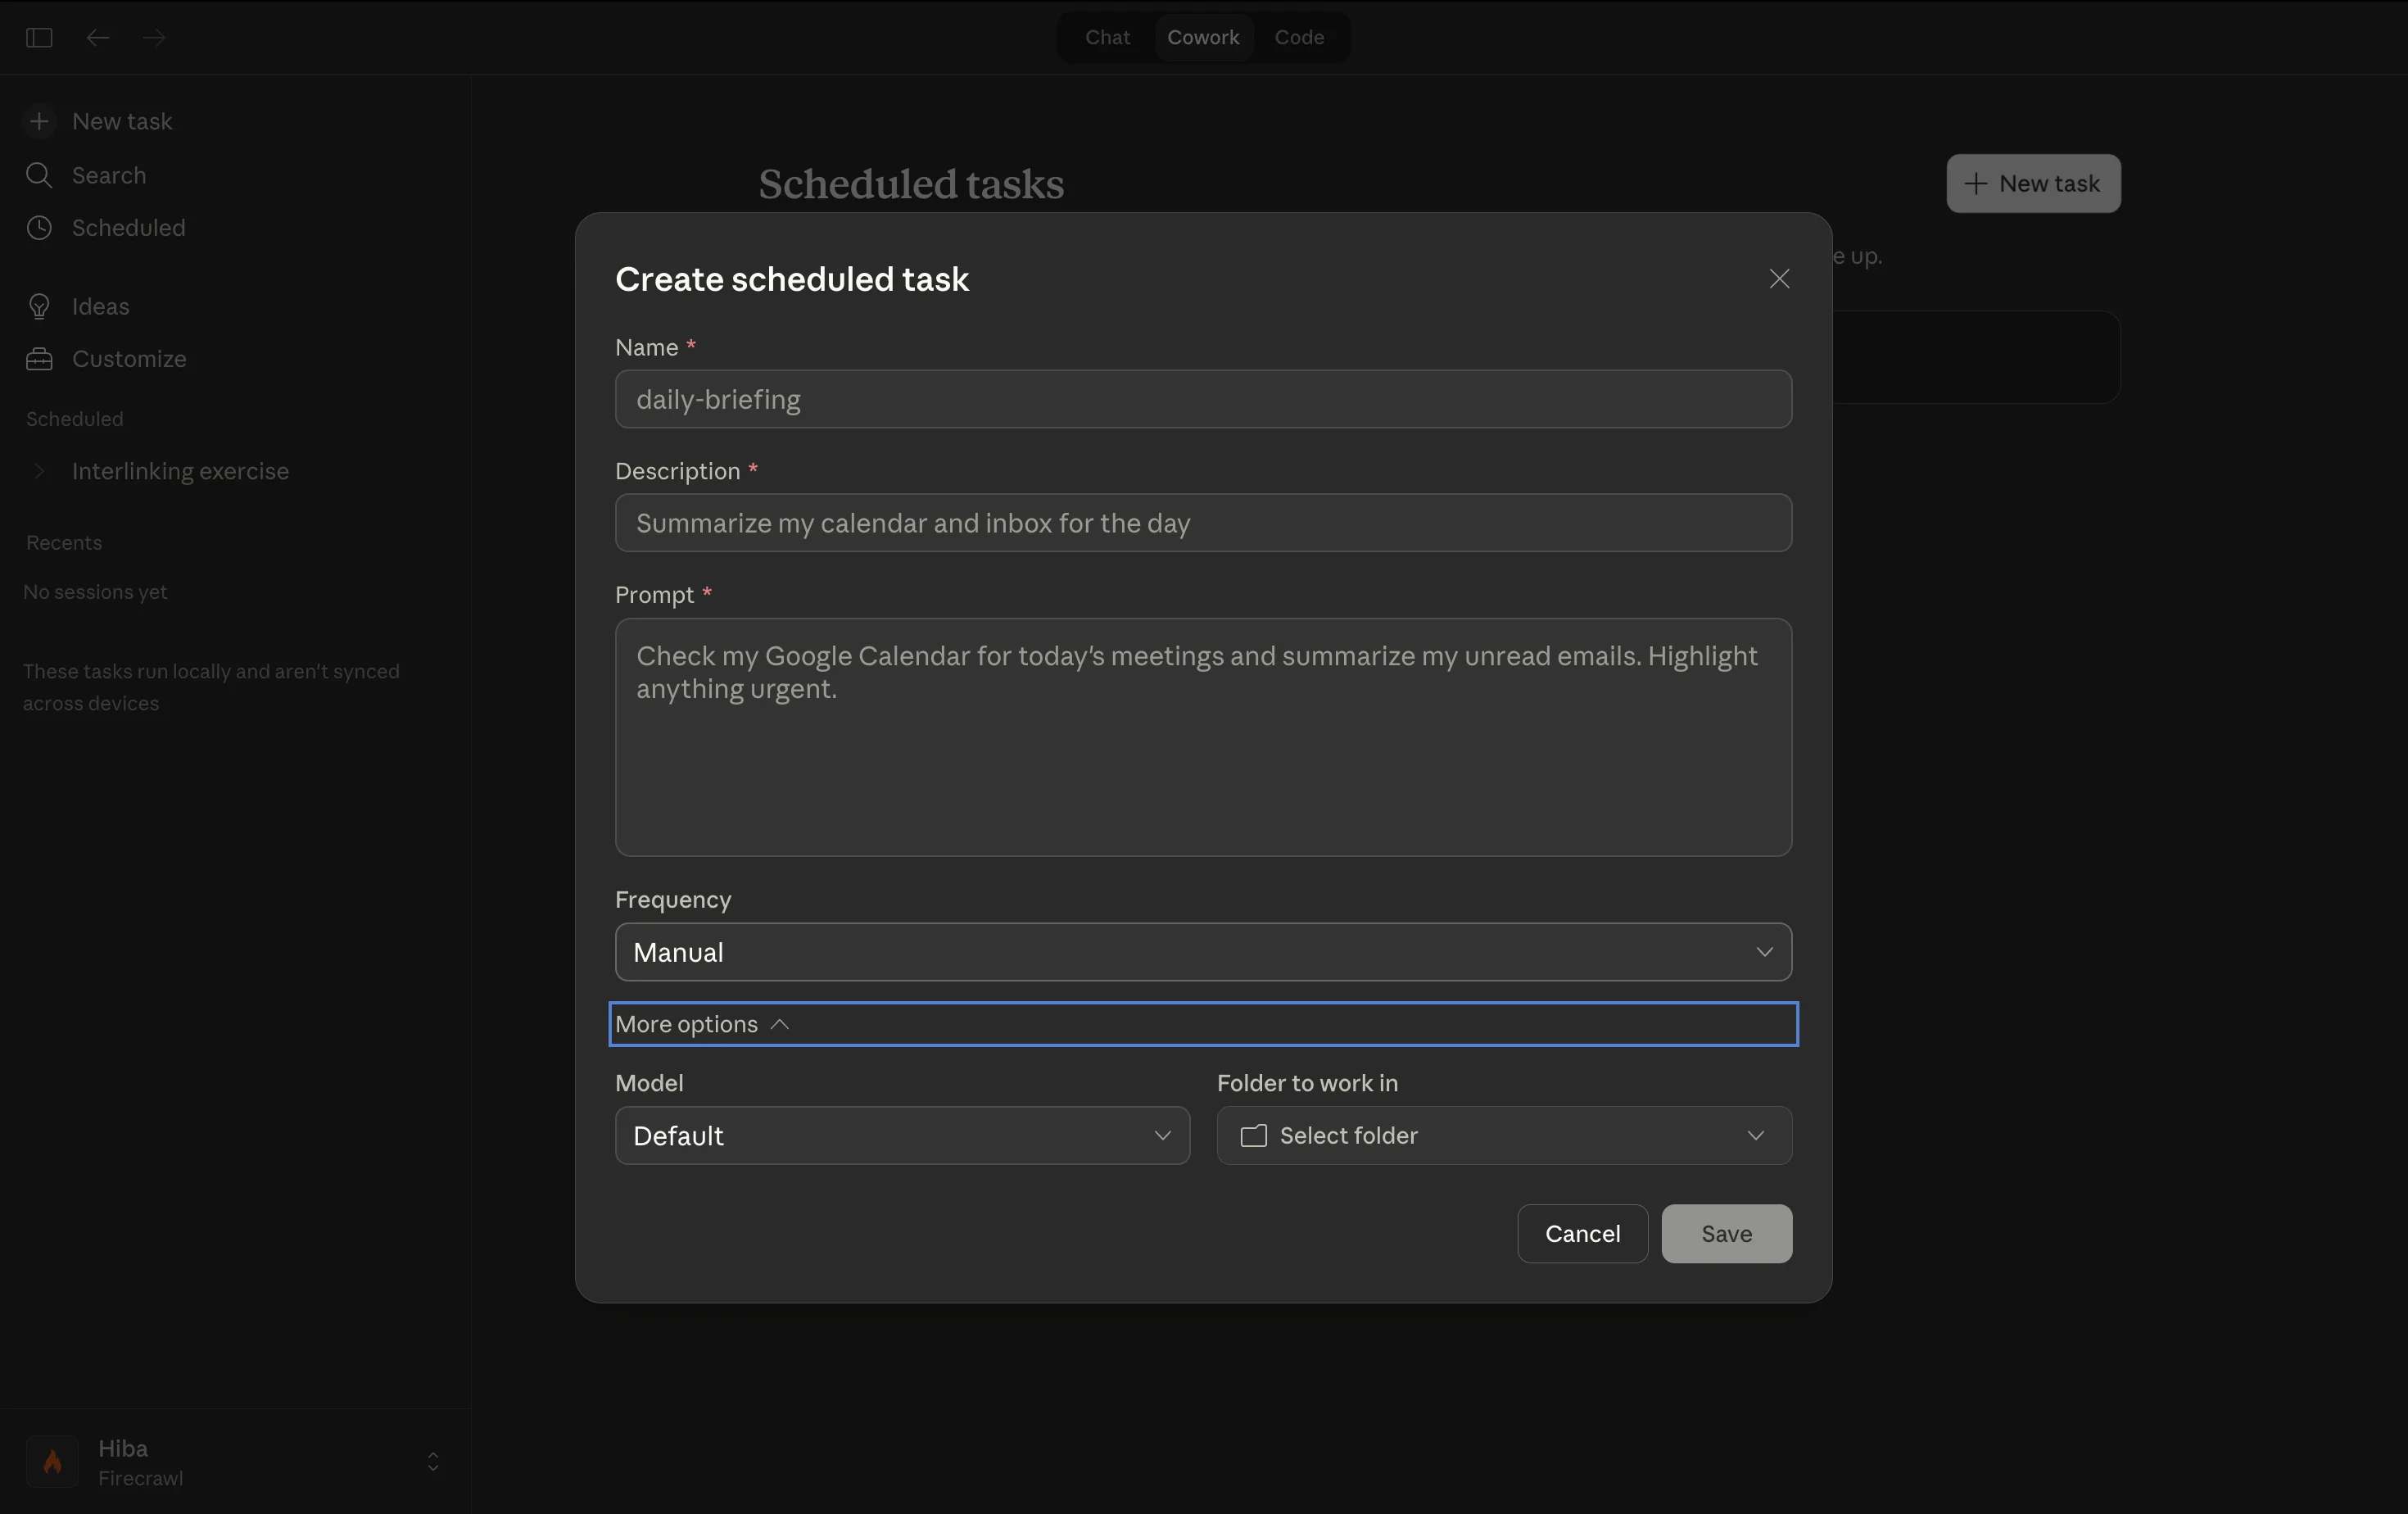2408x1514 pixels.
Task: Open Customize via the briefcase icon
Action: tap(40, 358)
